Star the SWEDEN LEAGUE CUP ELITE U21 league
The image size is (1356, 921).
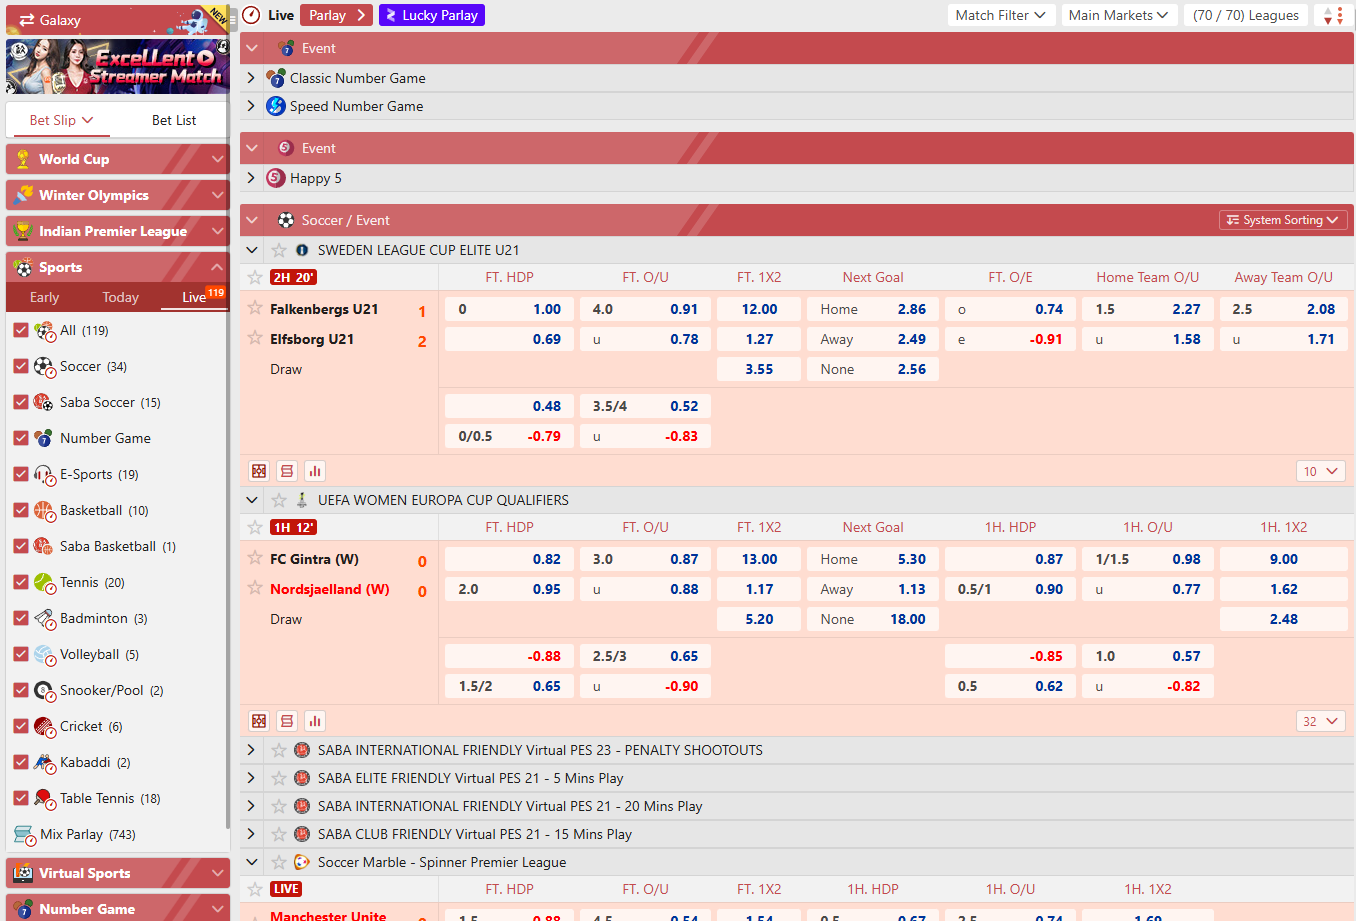(x=278, y=249)
